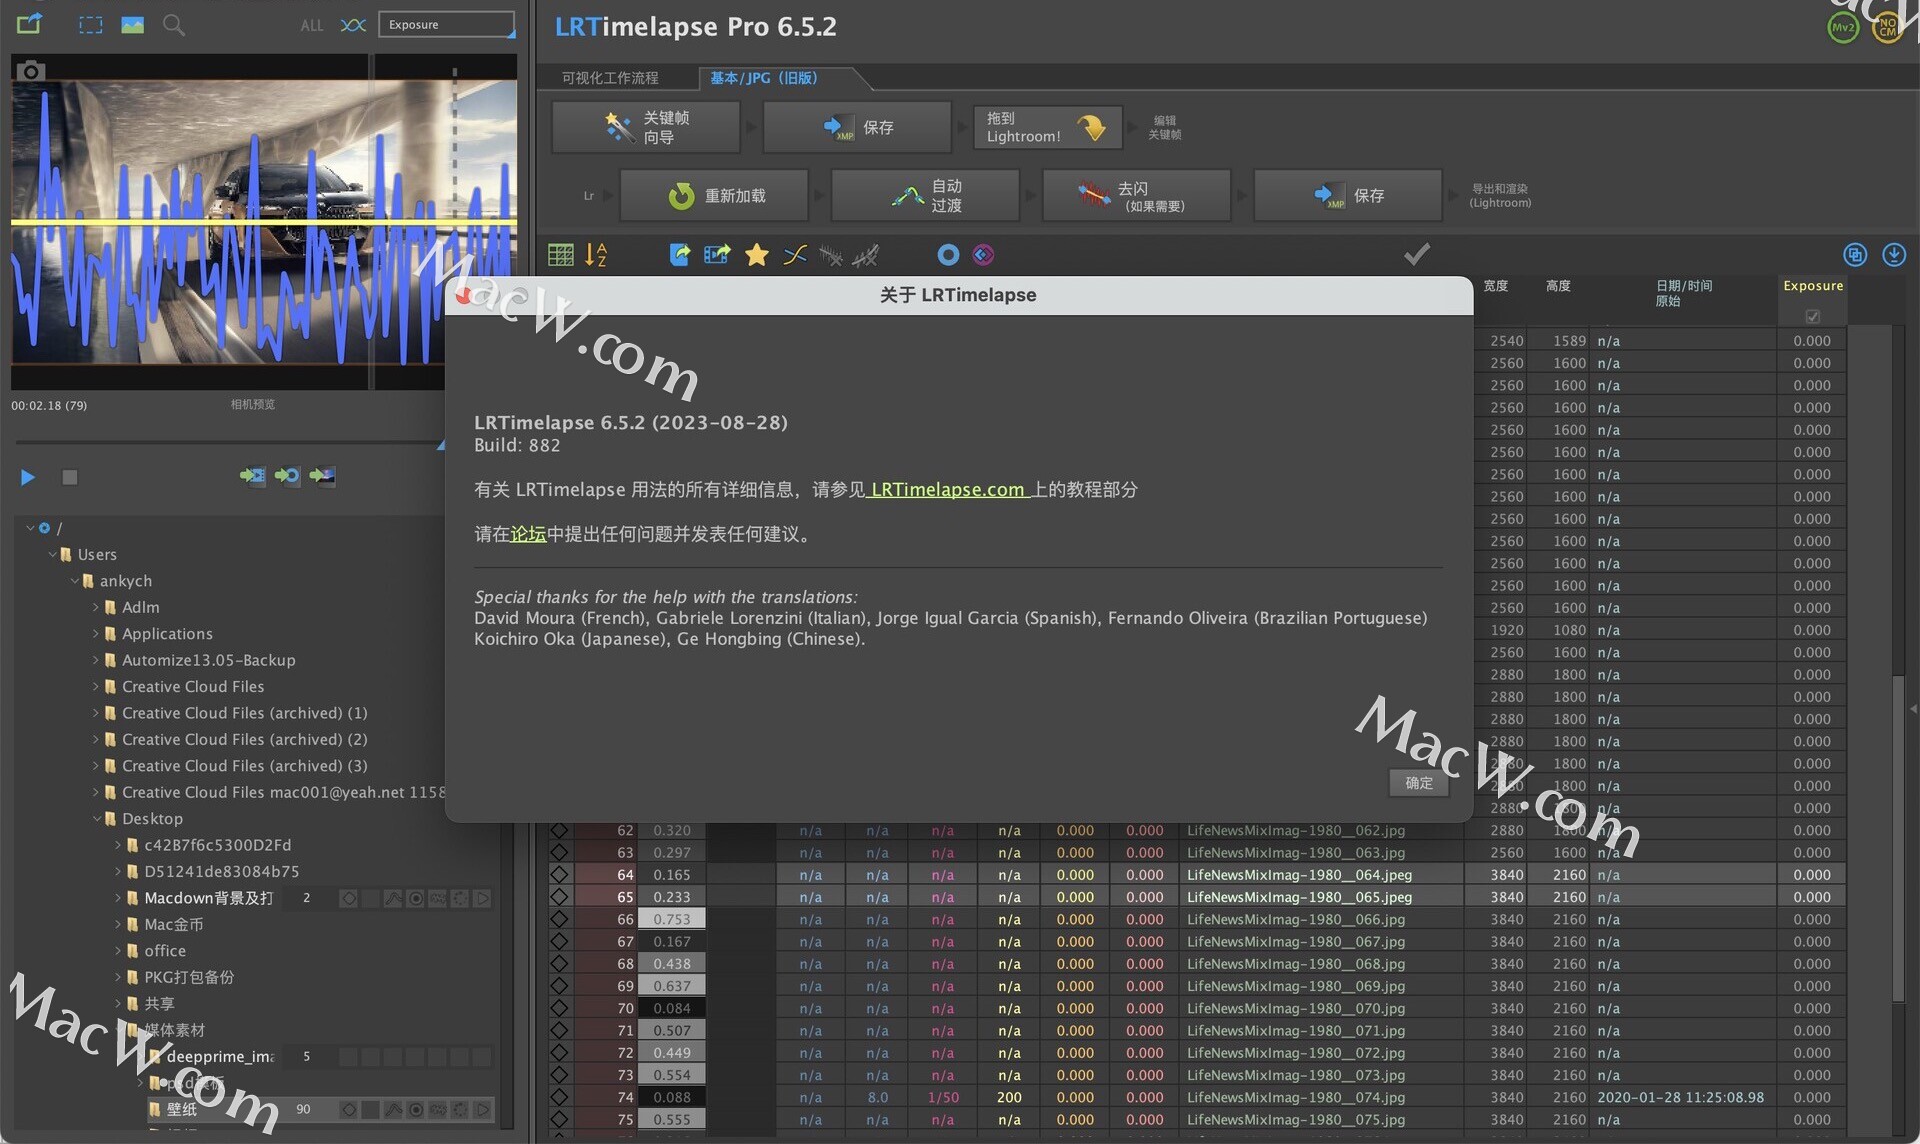Click the gray checkmark toolbar icon
The width and height of the screenshot is (1920, 1144).
tap(1416, 254)
